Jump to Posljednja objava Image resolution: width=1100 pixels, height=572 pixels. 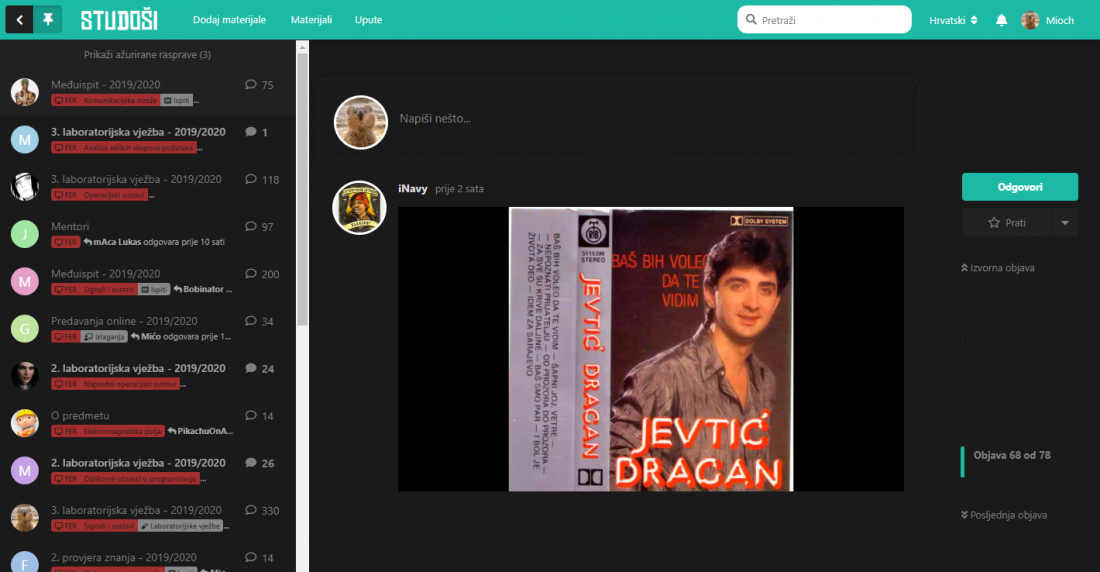(1004, 514)
